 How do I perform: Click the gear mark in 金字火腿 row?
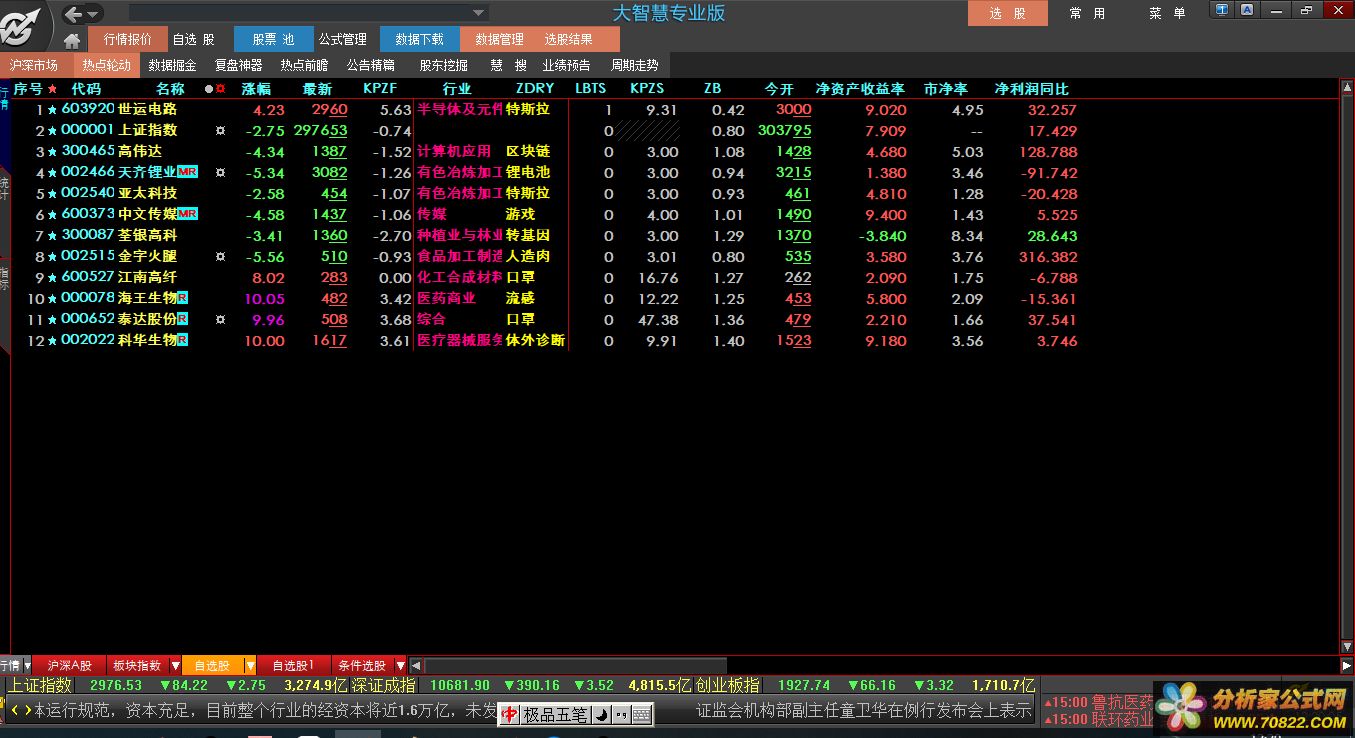[x=220, y=257]
